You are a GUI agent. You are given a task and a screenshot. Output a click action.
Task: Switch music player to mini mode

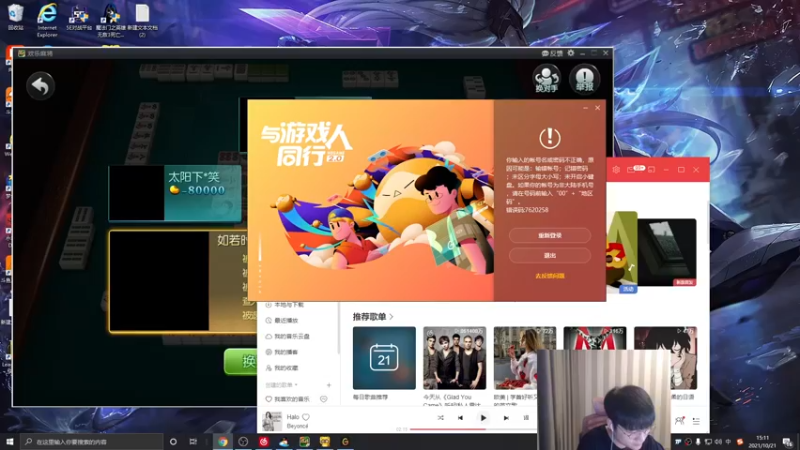pos(652,169)
